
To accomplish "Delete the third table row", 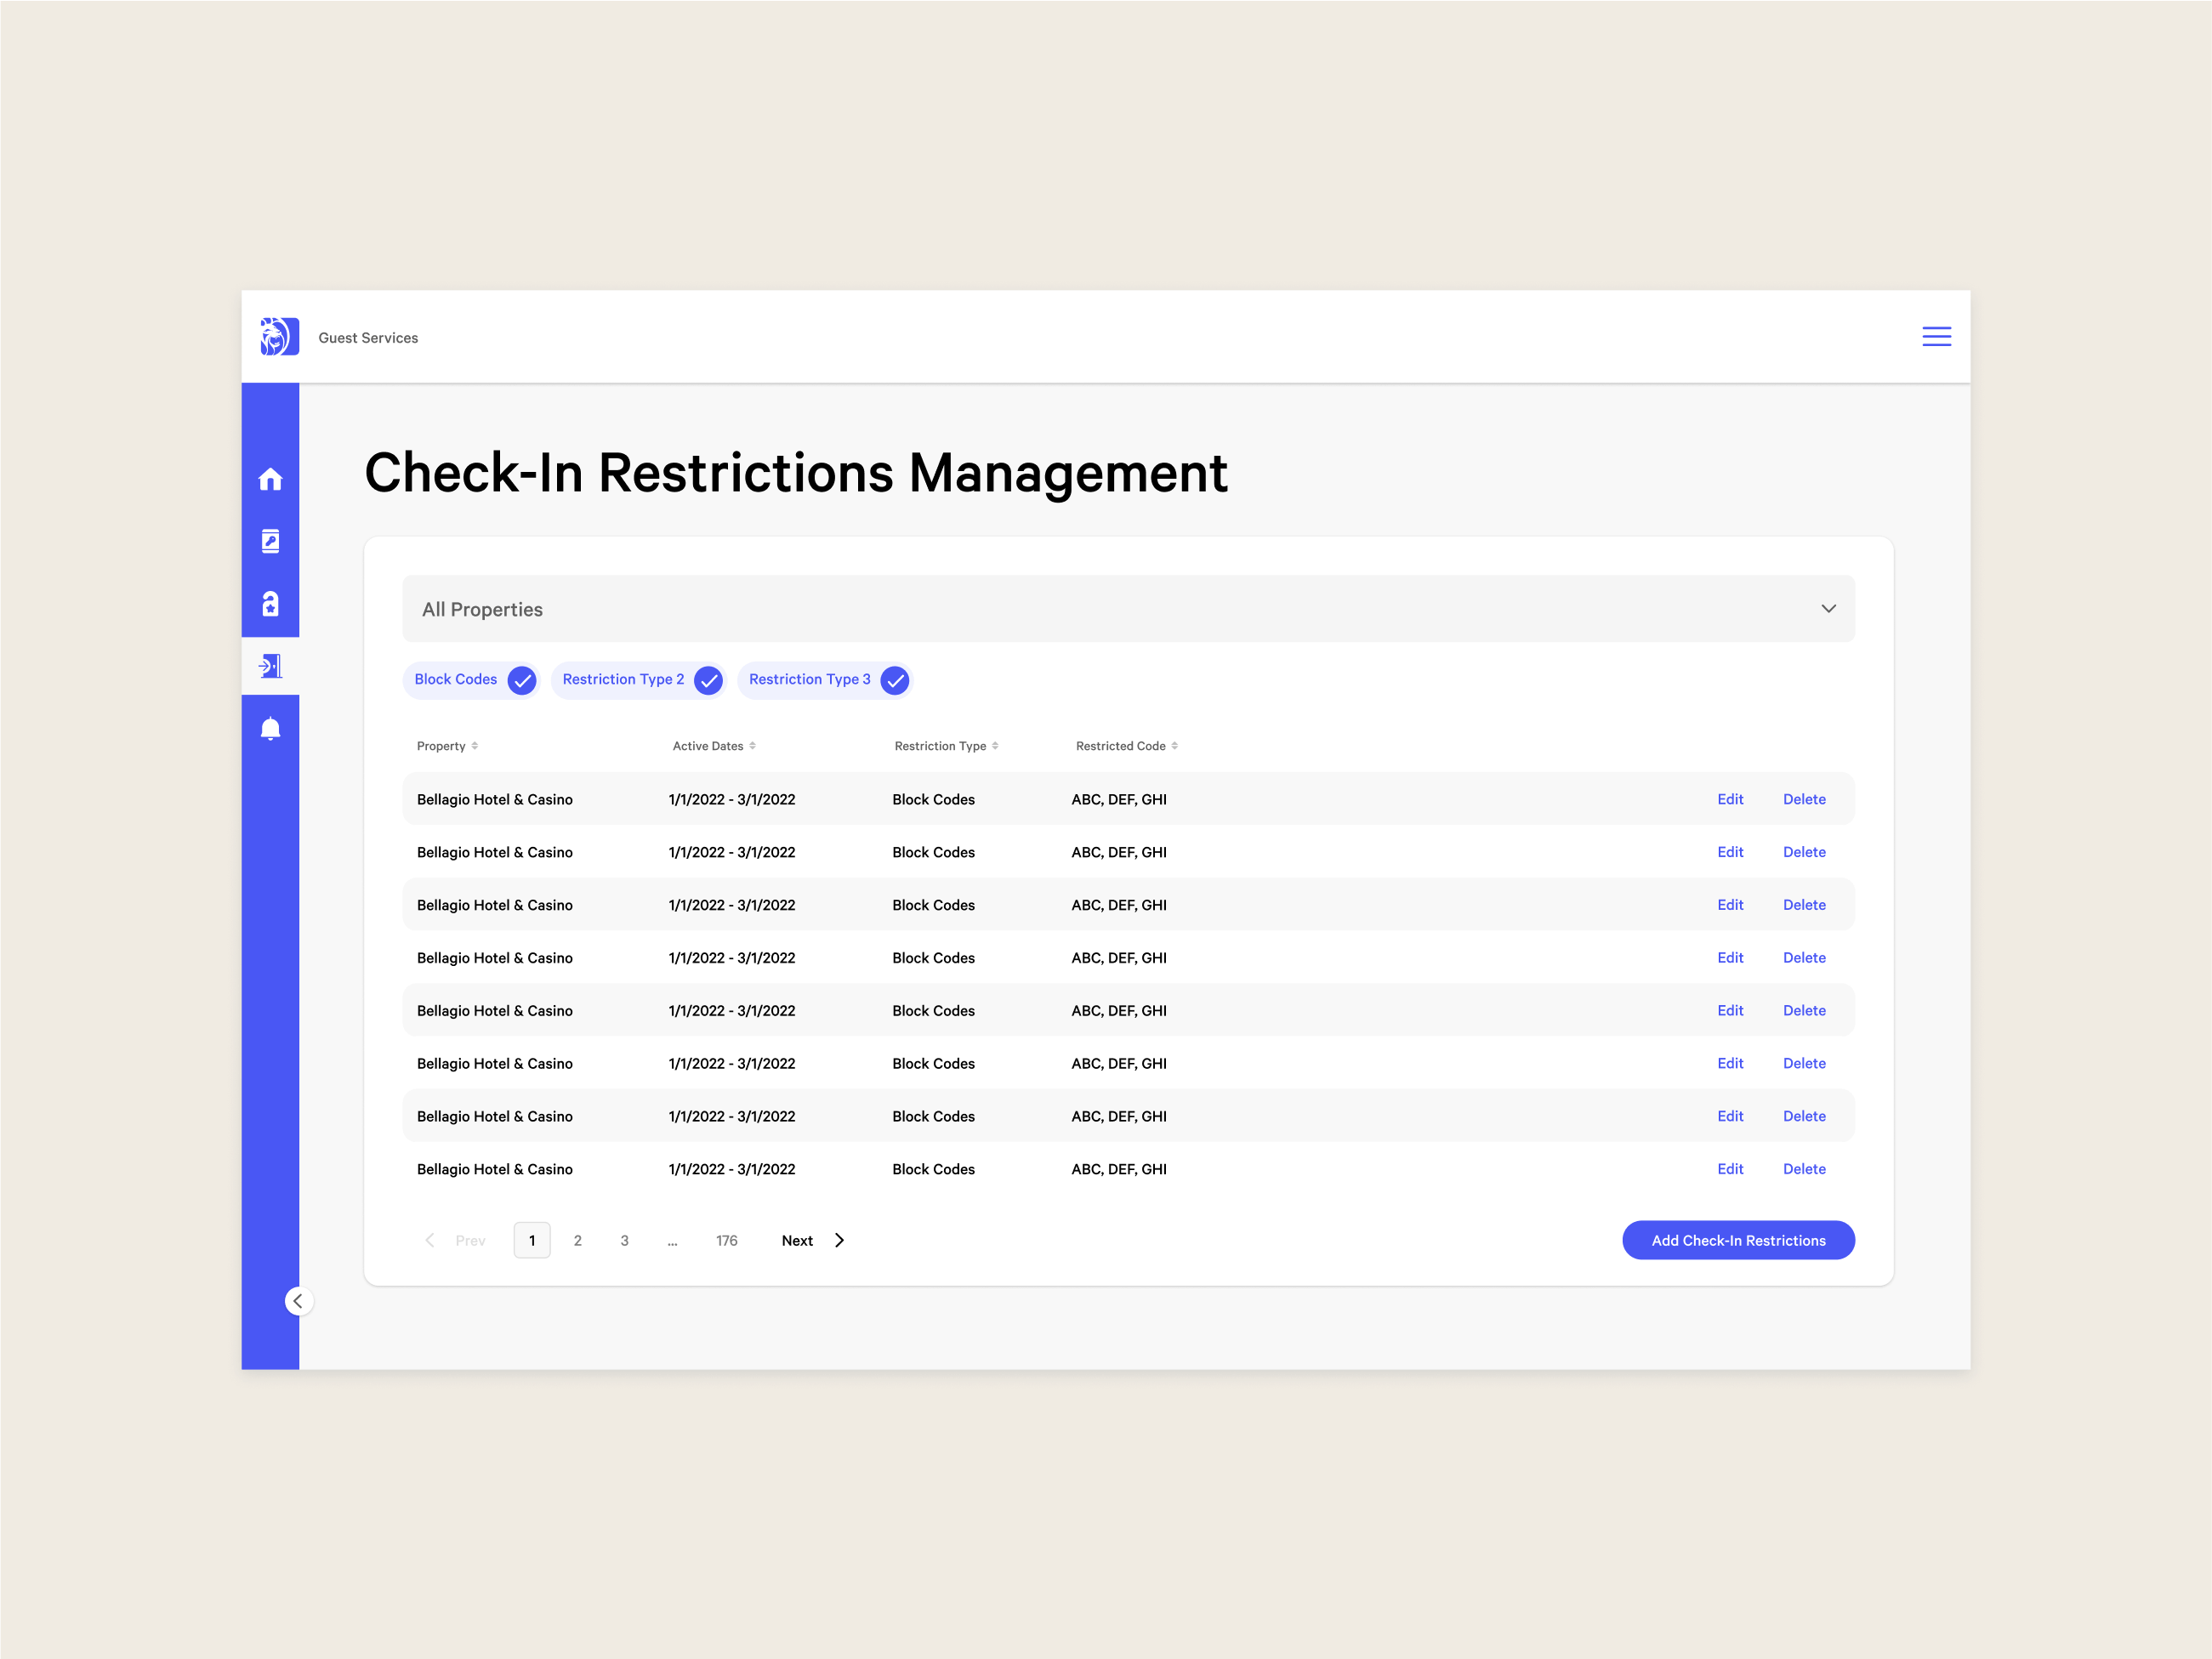I will pos(1804,905).
